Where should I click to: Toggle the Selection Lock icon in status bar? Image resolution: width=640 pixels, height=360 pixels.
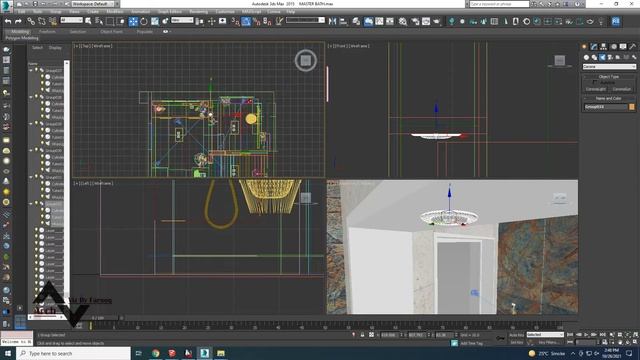pyautogui.click(x=362, y=335)
